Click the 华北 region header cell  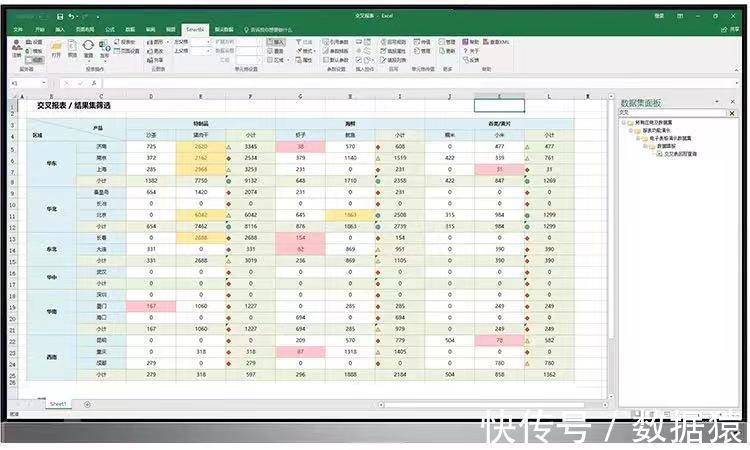click(52, 209)
